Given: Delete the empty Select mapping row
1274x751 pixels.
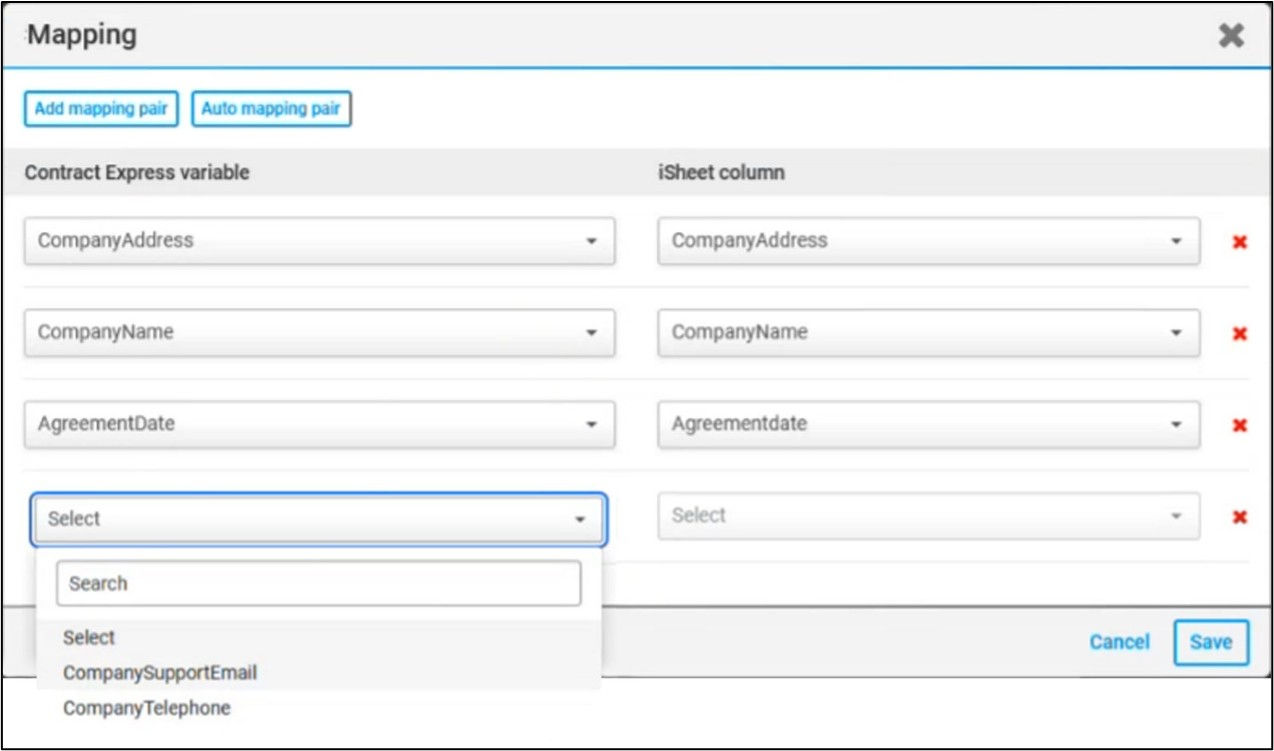Looking at the screenshot, I should [x=1239, y=517].
